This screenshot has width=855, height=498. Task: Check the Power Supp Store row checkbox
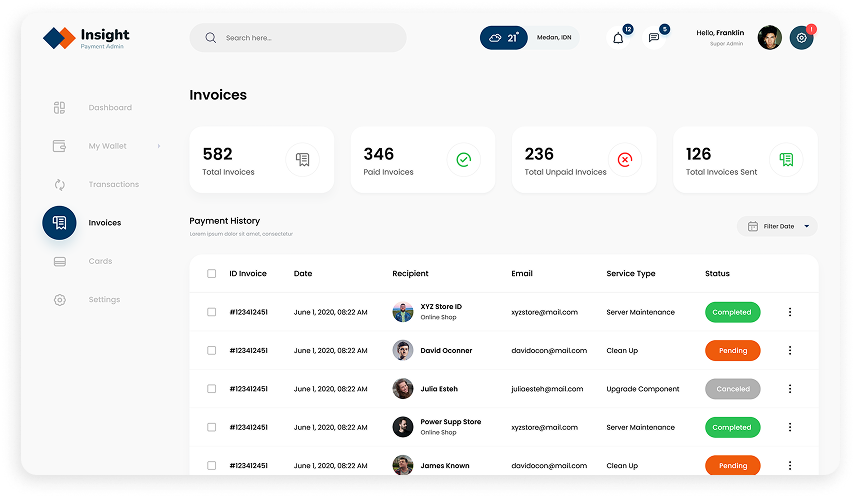[212, 427]
